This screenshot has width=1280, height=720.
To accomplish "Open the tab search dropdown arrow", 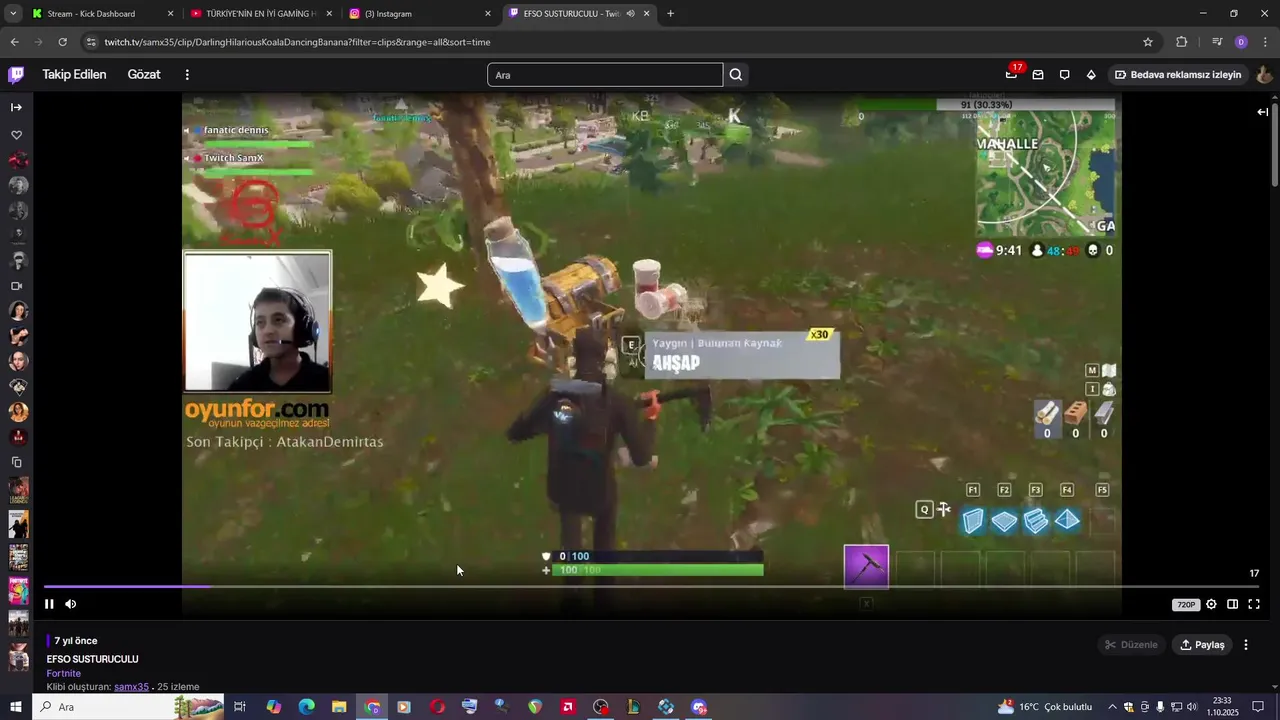I will click(13, 14).
